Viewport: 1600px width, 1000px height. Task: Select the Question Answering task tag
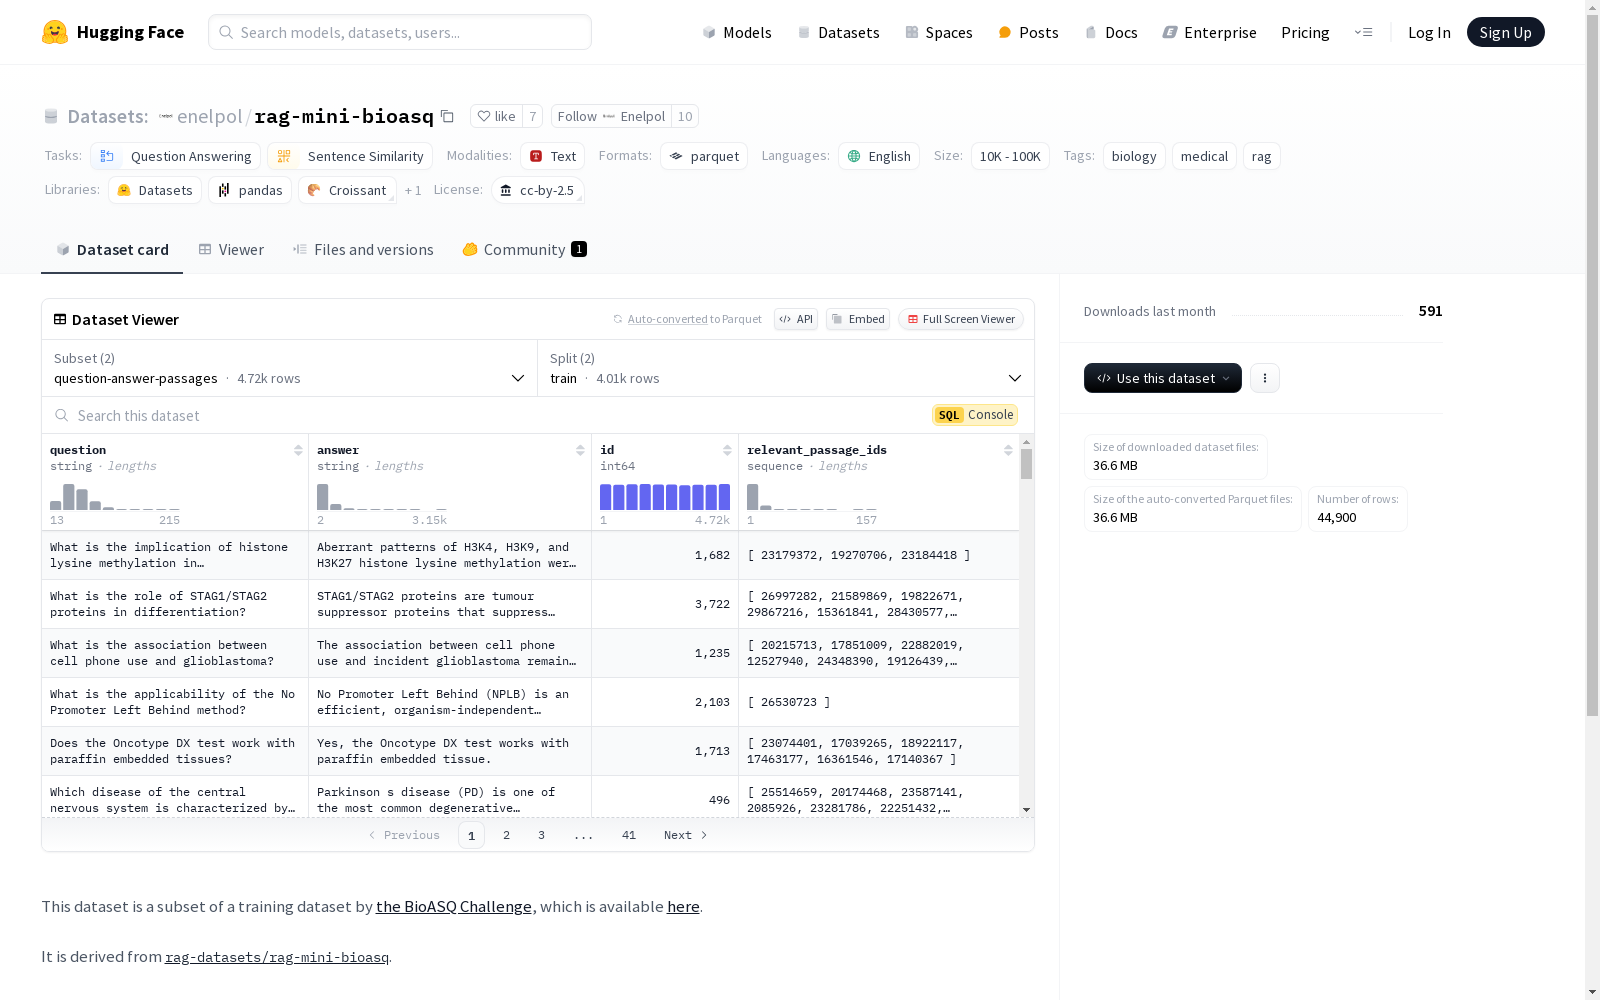(x=176, y=156)
